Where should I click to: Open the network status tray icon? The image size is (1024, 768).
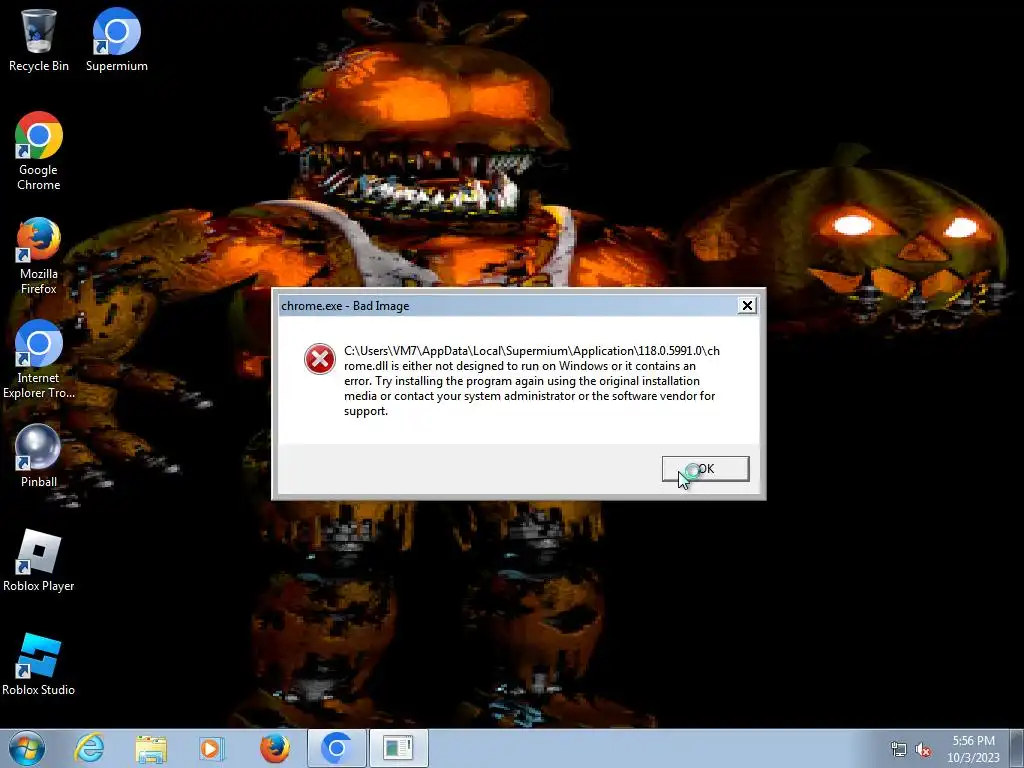(x=899, y=750)
